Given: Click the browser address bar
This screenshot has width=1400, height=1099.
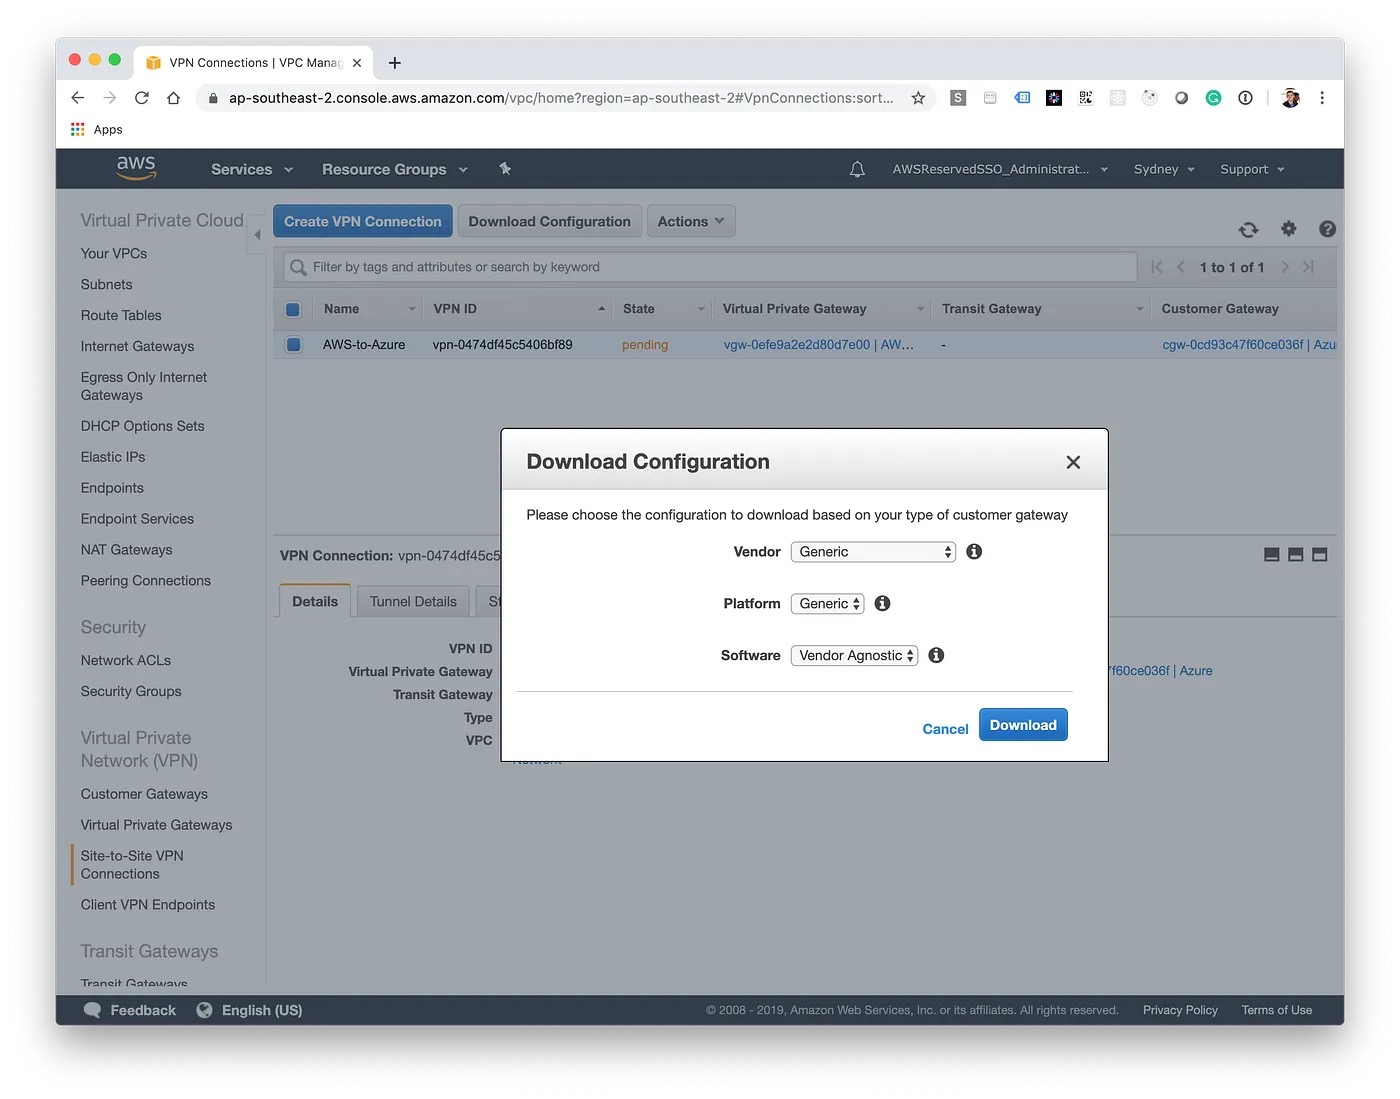Looking at the screenshot, I should (x=560, y=98).
